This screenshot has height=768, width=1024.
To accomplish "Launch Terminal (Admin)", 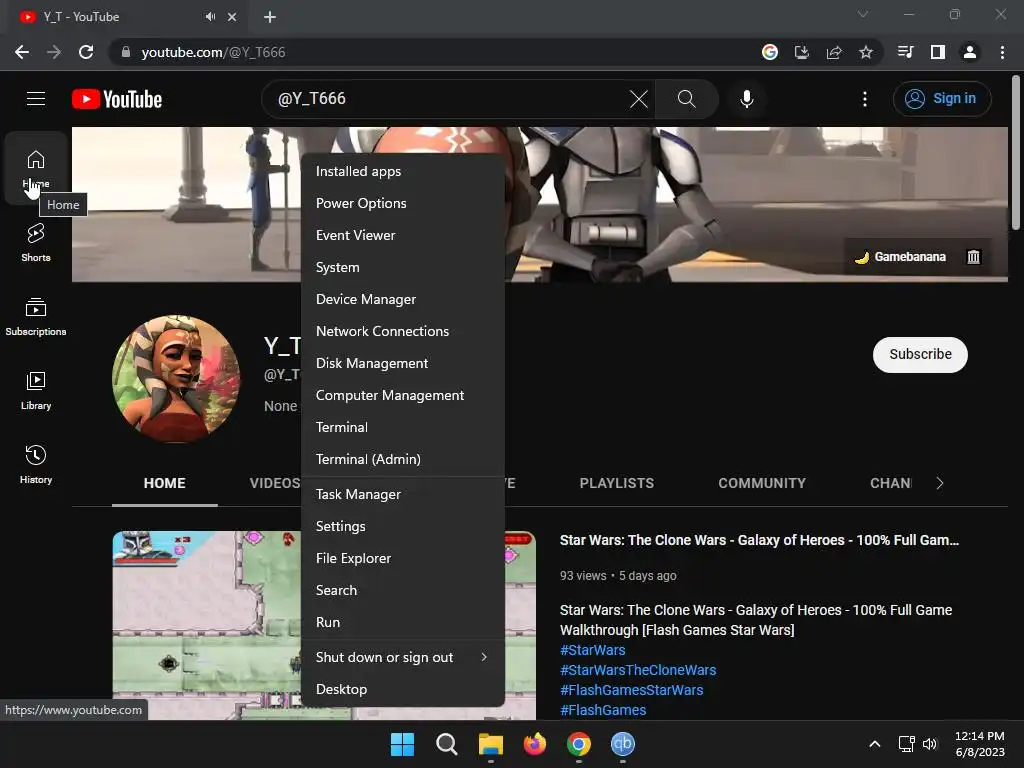I will (402, 459).
